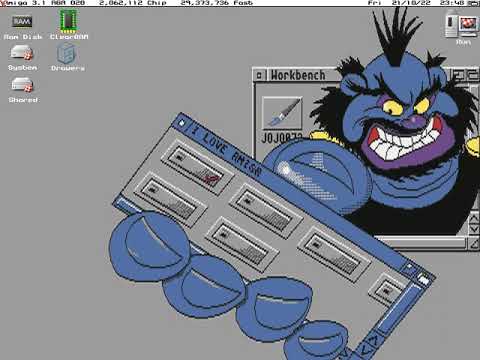Open the Ram Disk icon

22,22
